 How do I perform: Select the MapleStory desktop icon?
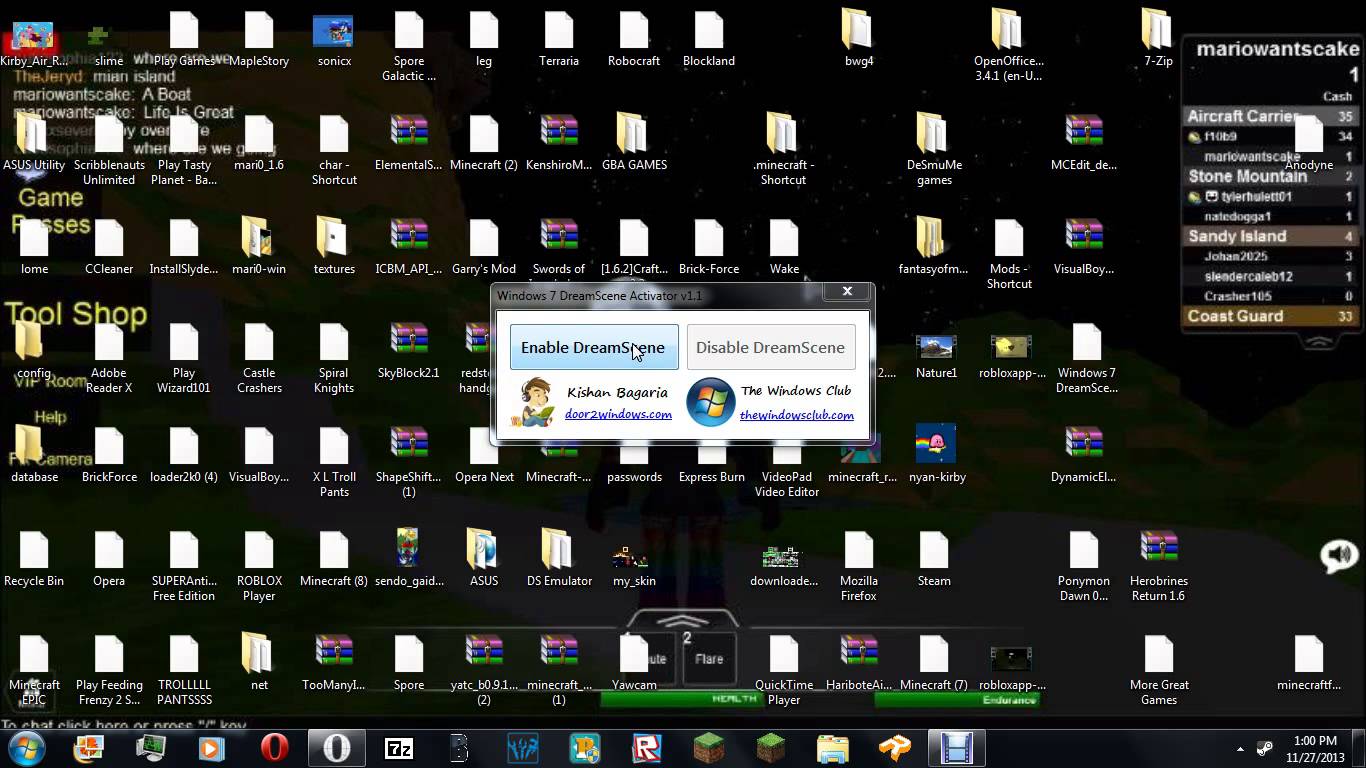[x=259, y=40]
